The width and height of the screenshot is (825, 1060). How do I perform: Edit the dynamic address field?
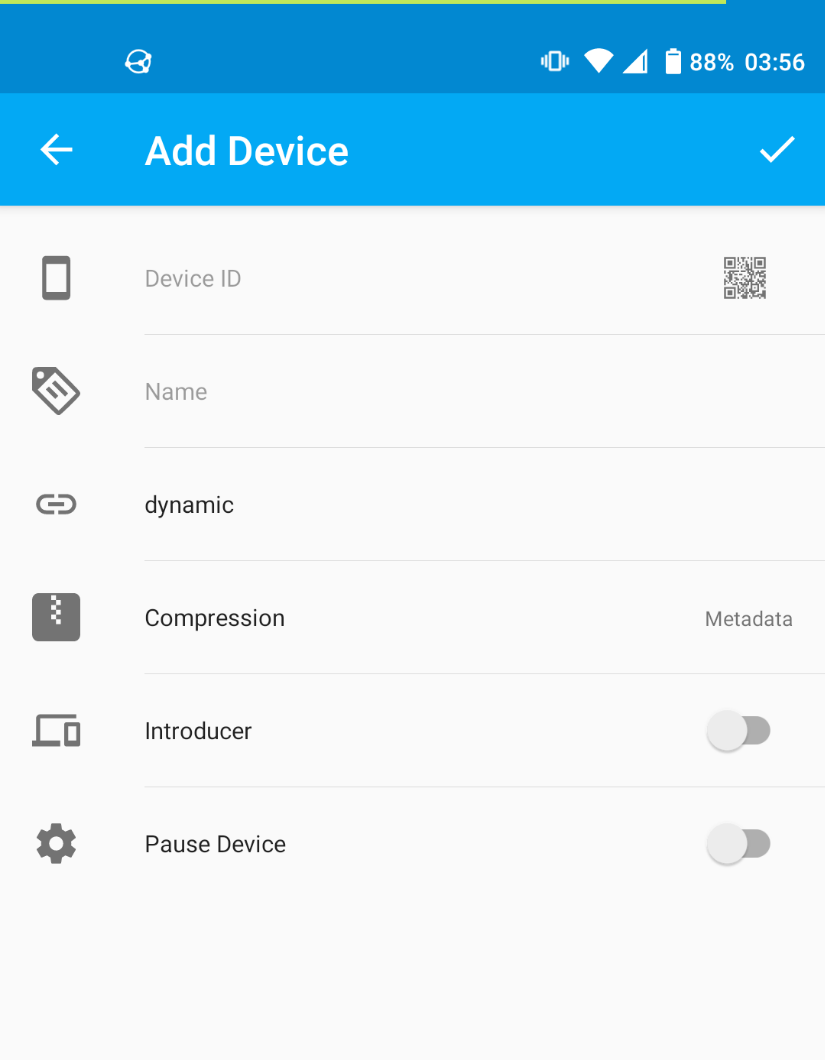pos(484,505)
